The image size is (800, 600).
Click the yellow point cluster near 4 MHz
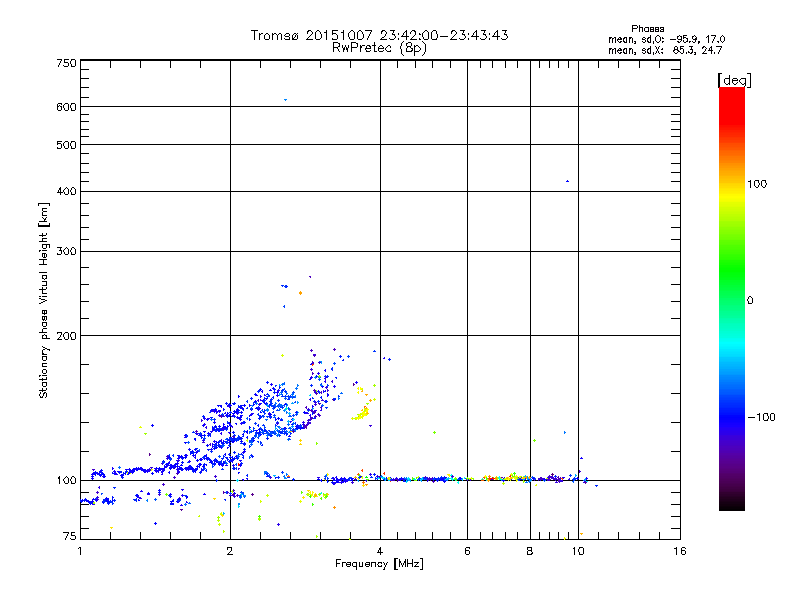pyautogui.click(x=361, y=413)
